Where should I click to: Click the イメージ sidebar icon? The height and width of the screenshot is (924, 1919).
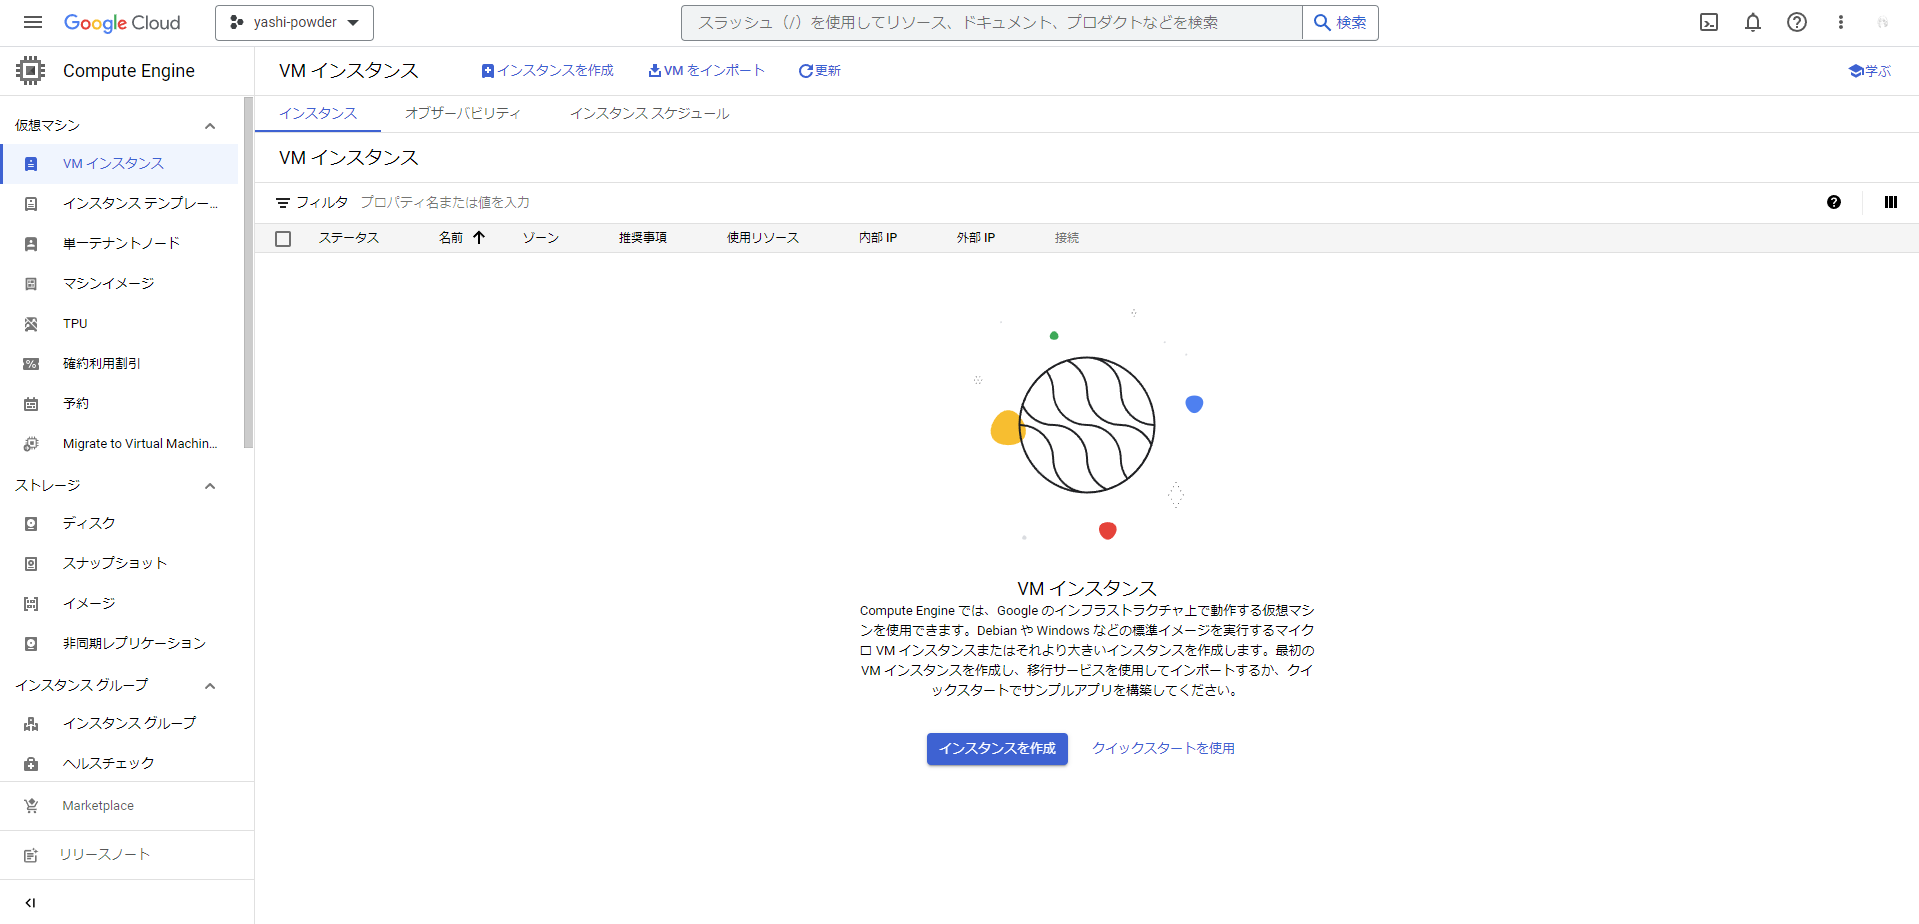[x=31, y=604]
